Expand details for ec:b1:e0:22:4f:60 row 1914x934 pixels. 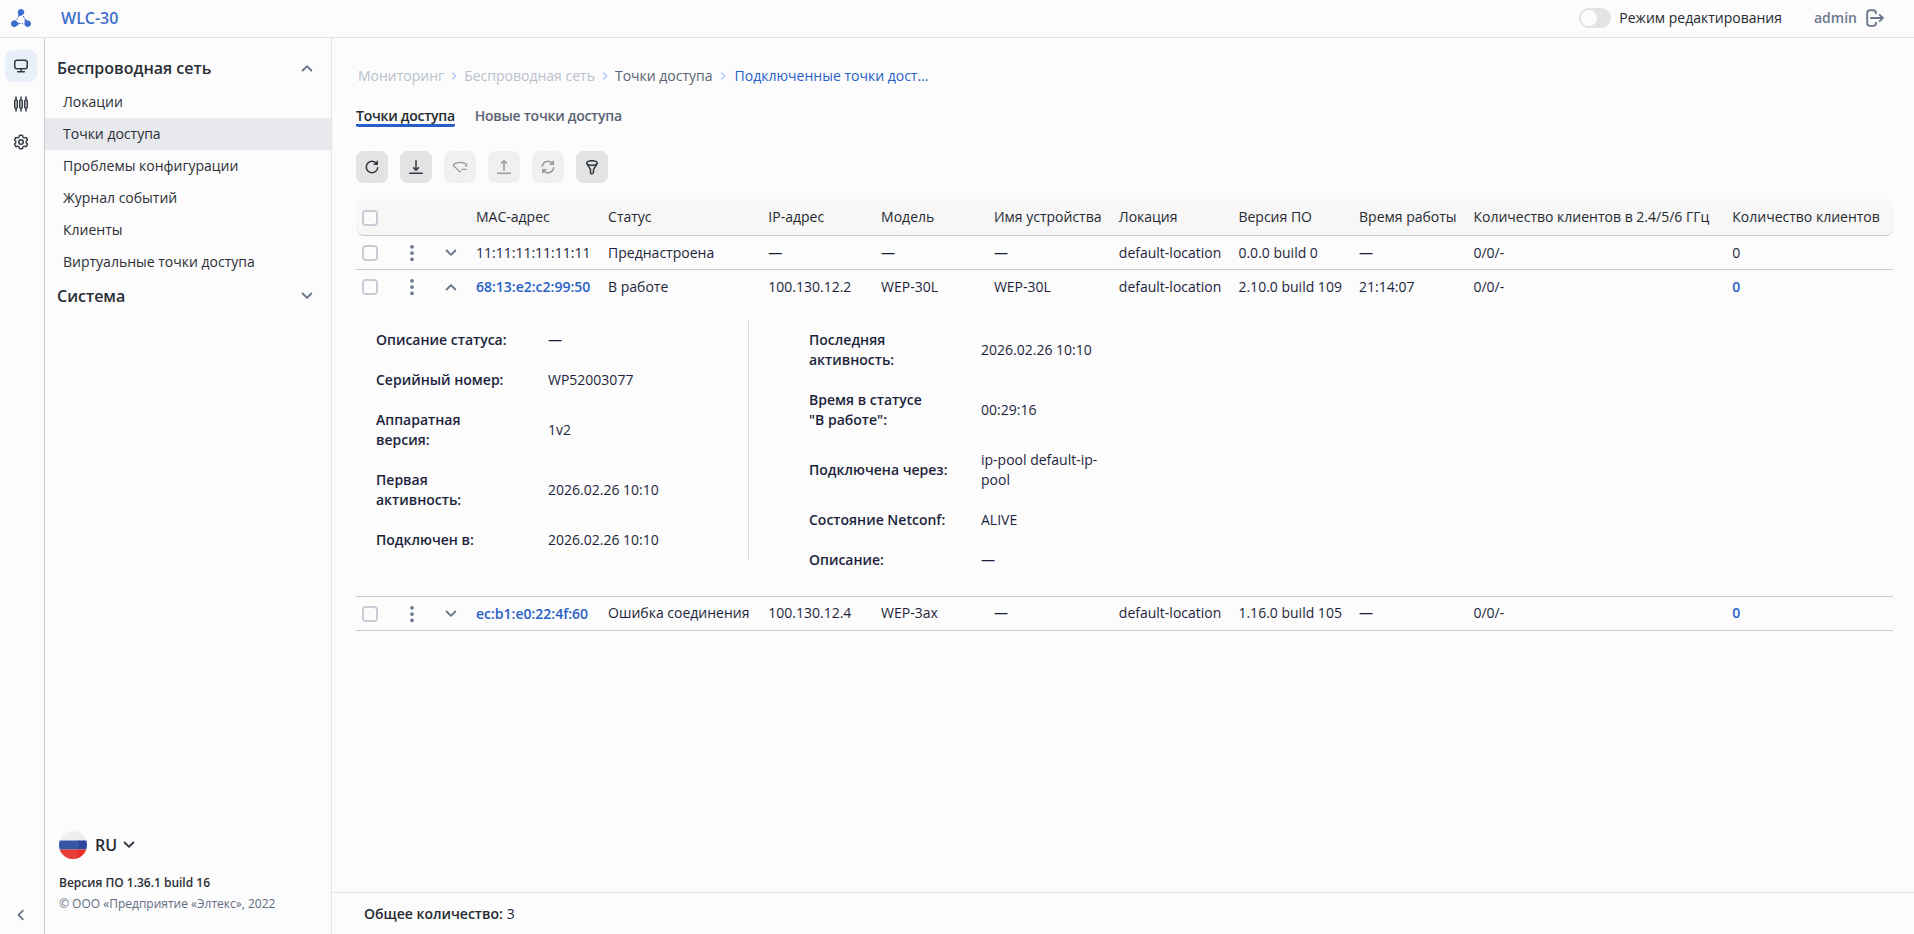451,614
